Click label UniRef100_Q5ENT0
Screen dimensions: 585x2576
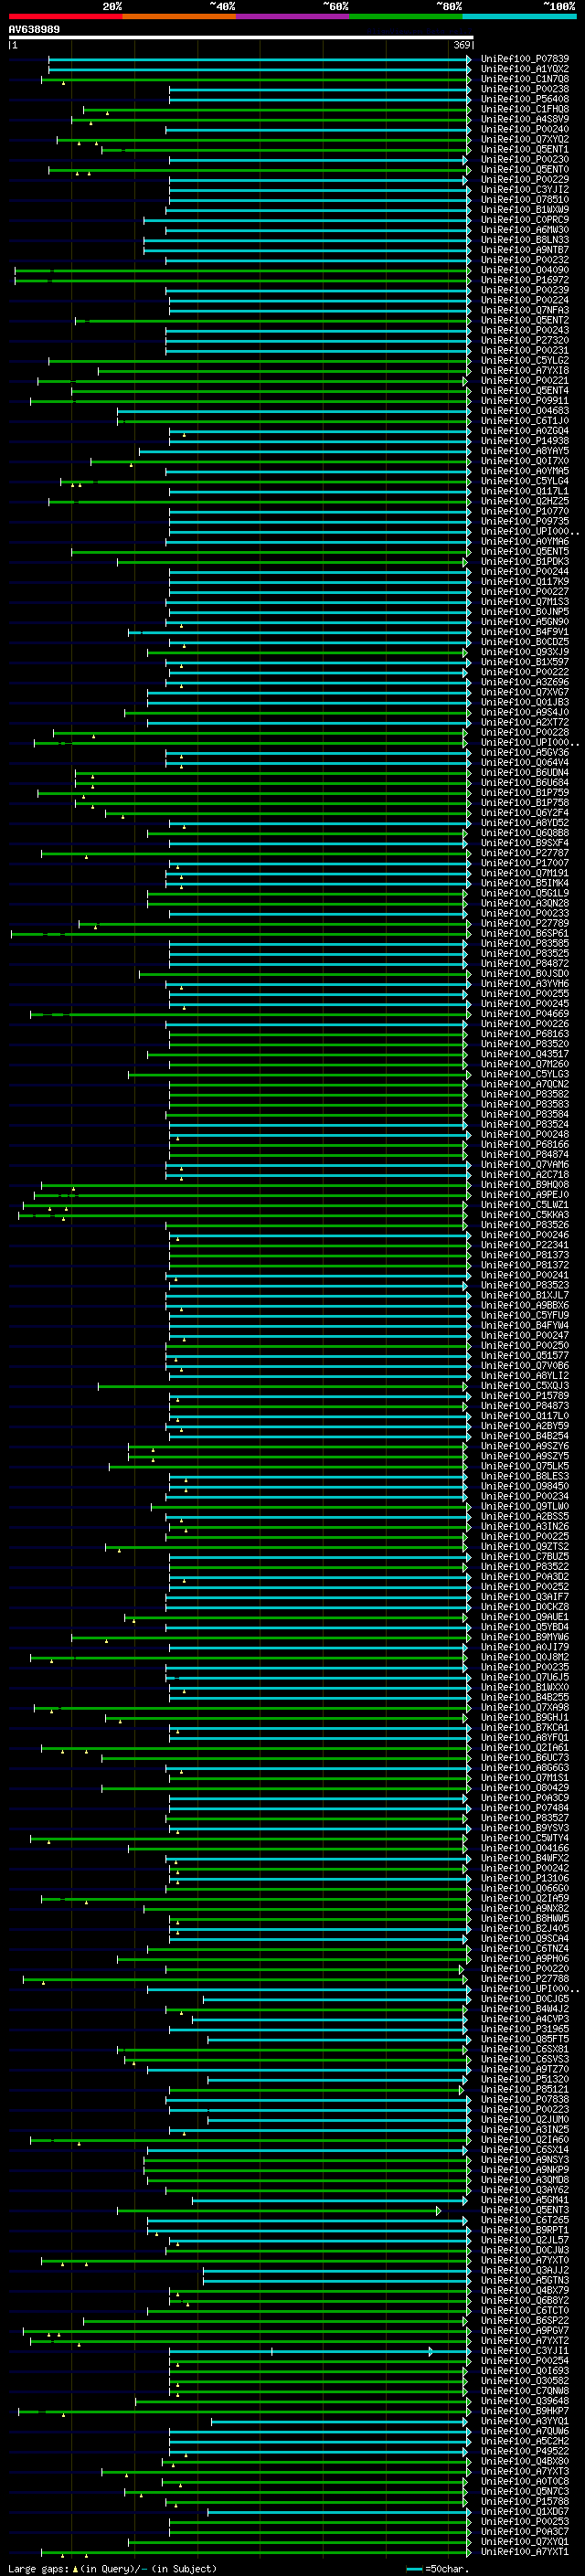pyautogui.click(x=525, y=169)
